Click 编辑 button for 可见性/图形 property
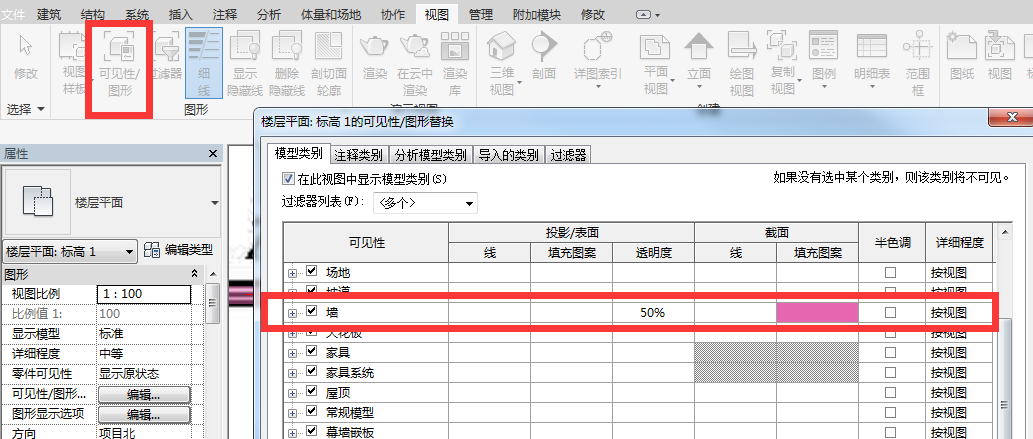Image resolution: width=1033 pixels, height=439 pixels. pos(144,395)
